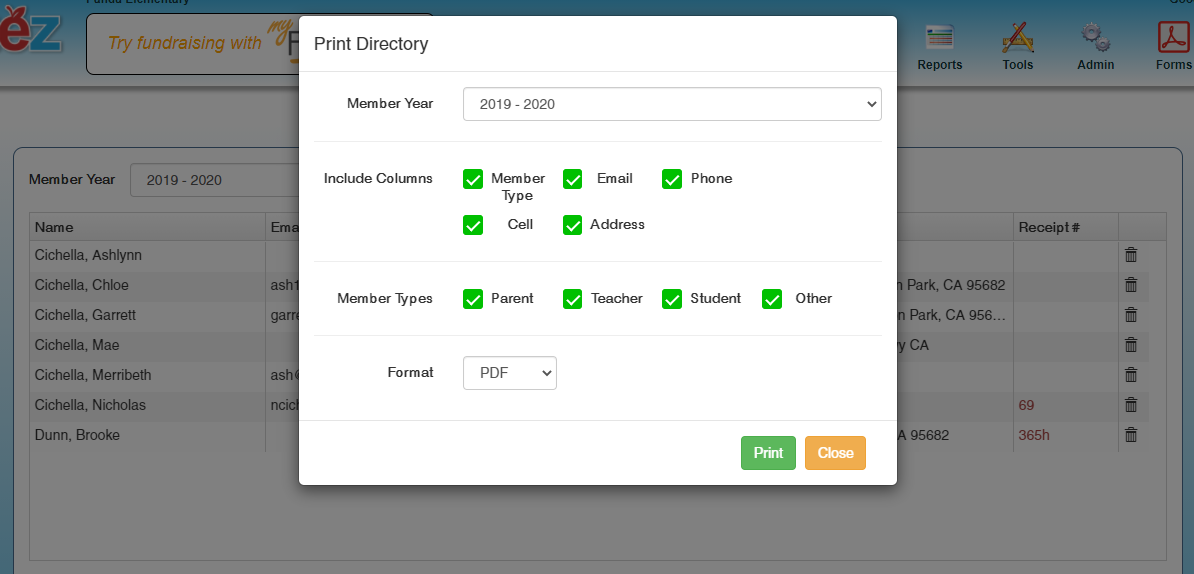Click the orange Close button

point(835,453)
